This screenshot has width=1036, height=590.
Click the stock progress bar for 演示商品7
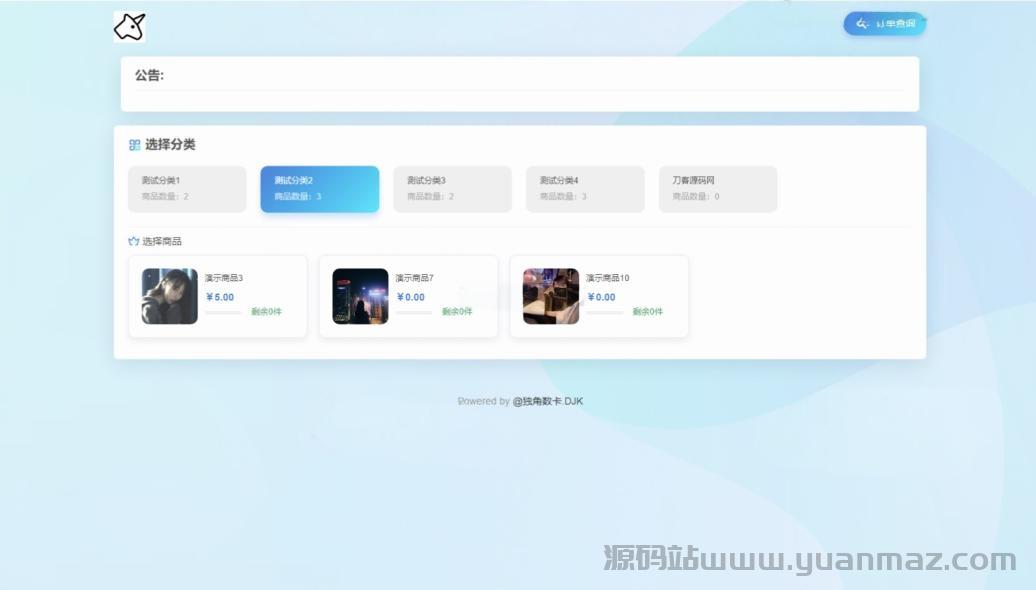click(x=414, y=312)
